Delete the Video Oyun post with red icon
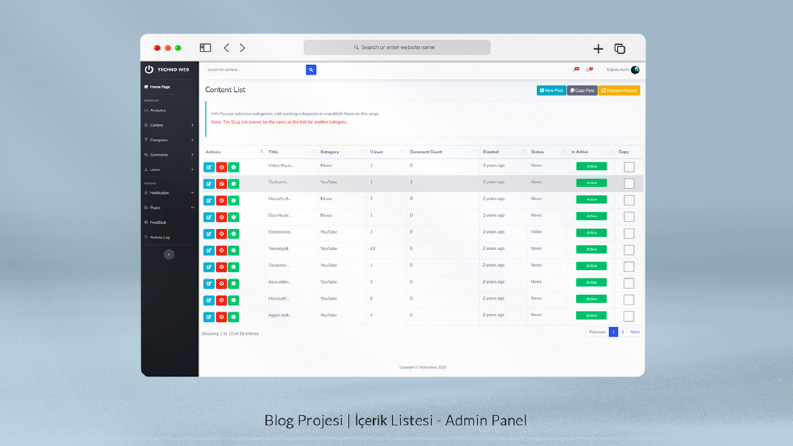This screenshot has width=793, height=446. (222, 167)
